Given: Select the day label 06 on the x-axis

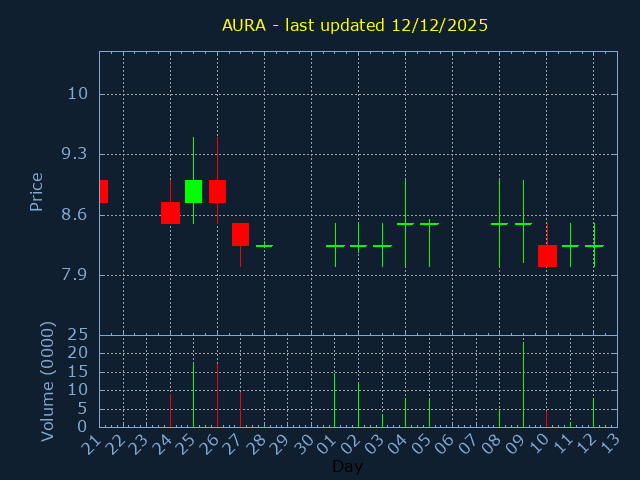Looking at the screenshot, I should click(444, 444).
